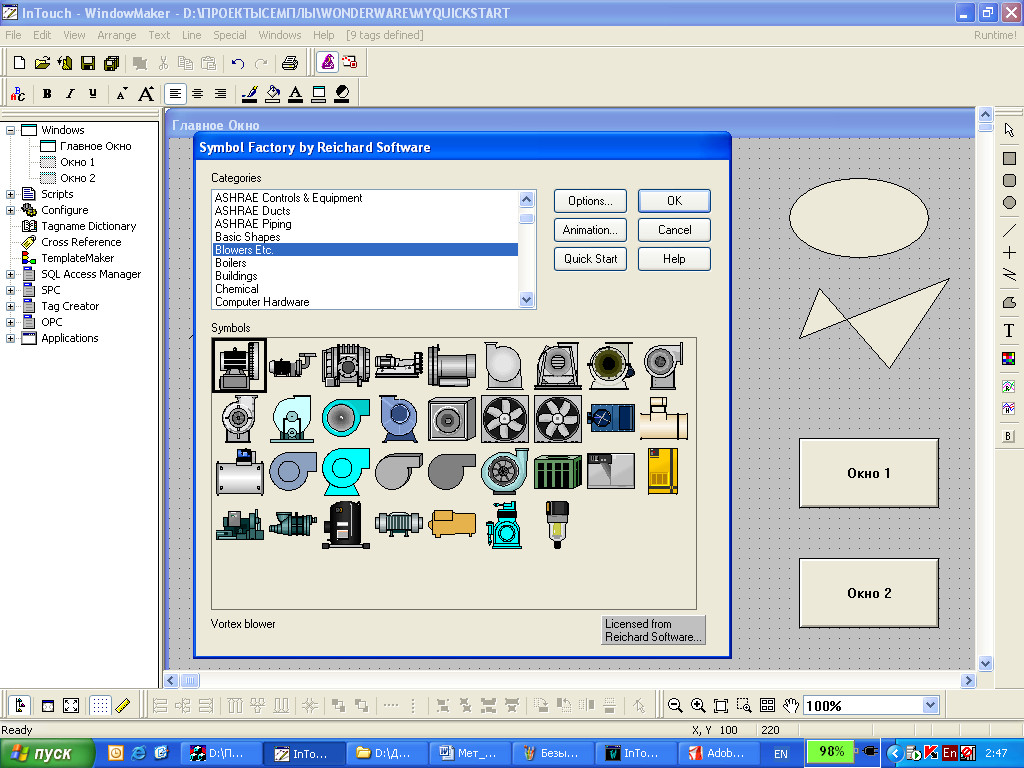Open the Arrange menu

[x=116, y=35]
